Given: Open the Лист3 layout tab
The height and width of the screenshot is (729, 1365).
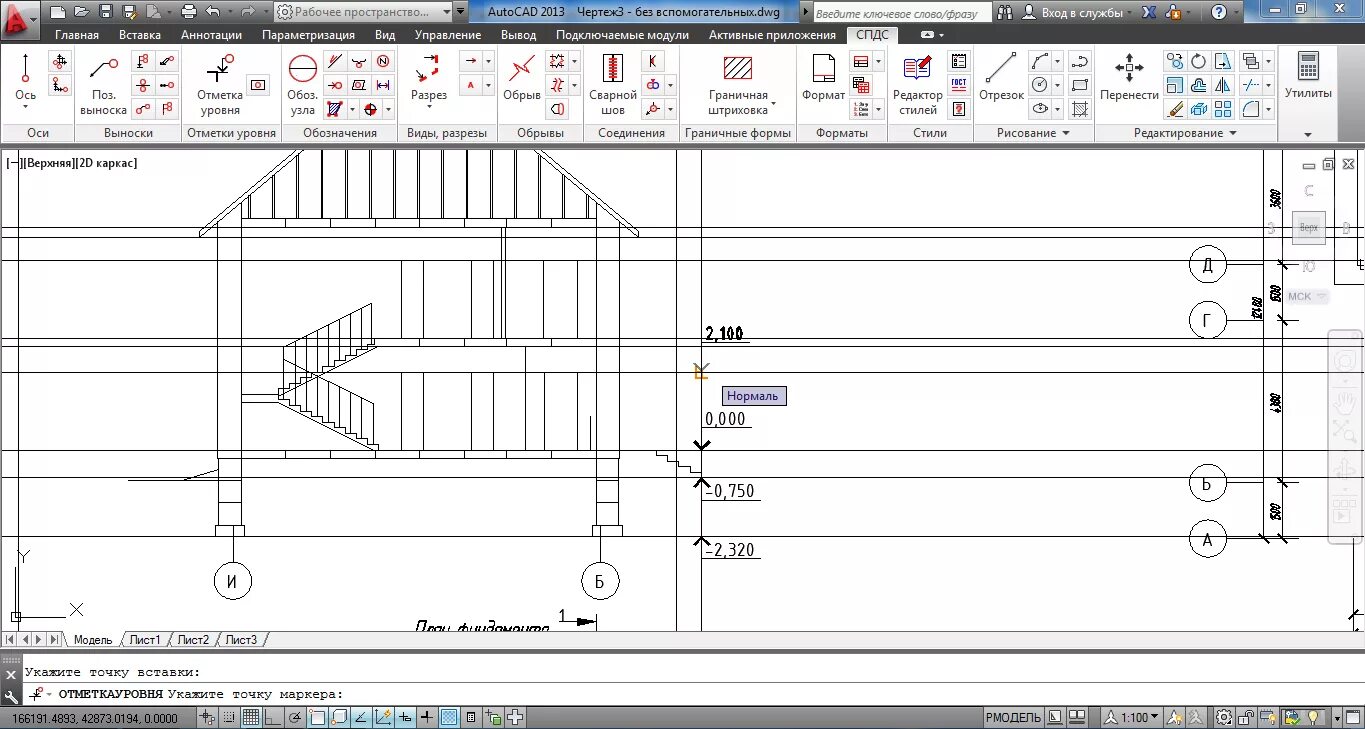Looking at the screenshot, I should (241, 640).
